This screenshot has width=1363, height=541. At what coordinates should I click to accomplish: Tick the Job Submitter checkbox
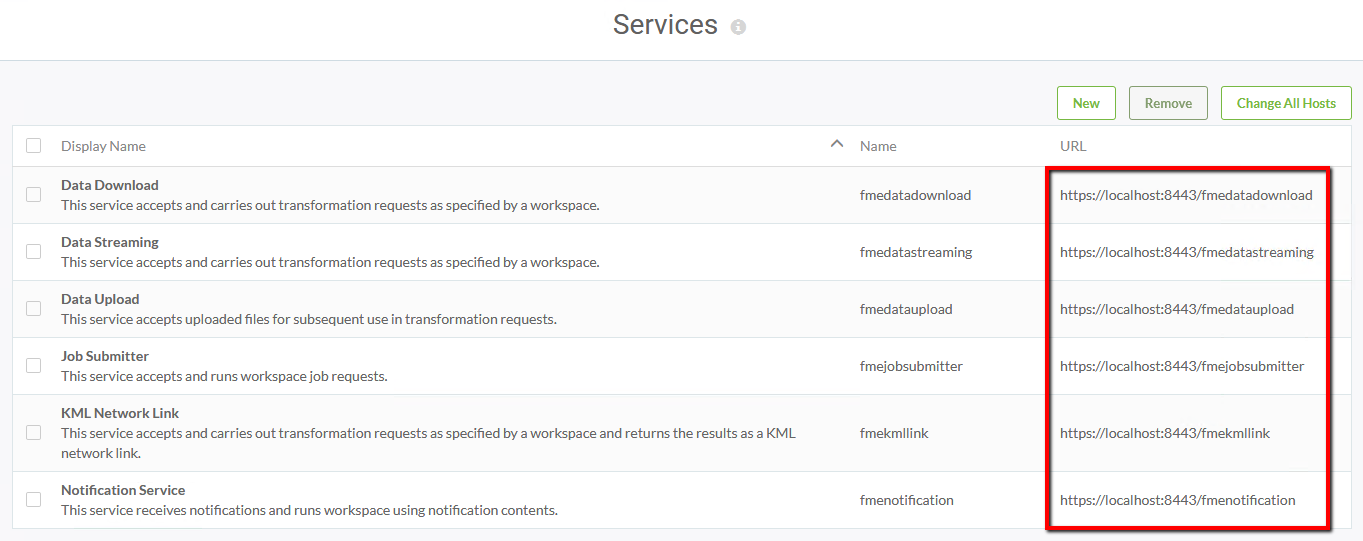[x=34, y=366]
